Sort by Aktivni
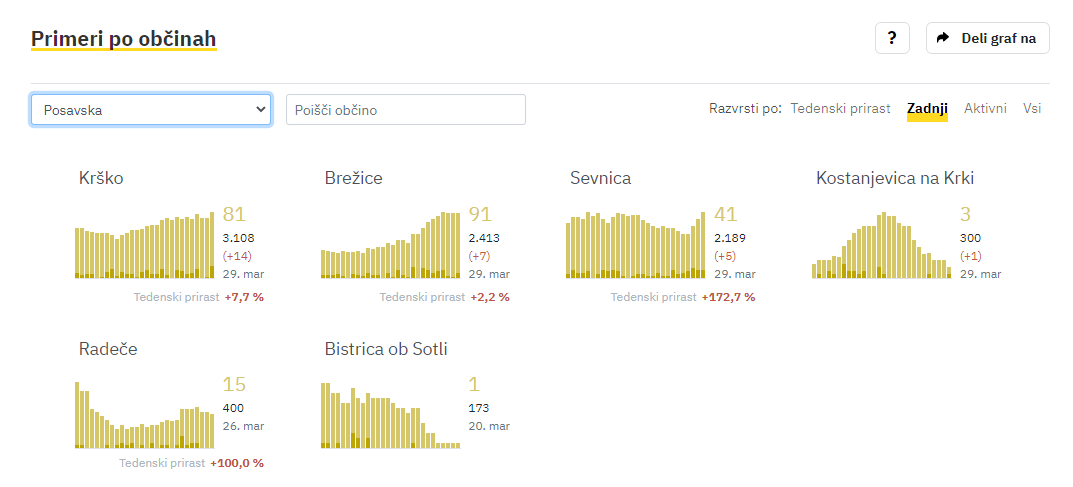Screen dimensions: 1073x487 985,108
